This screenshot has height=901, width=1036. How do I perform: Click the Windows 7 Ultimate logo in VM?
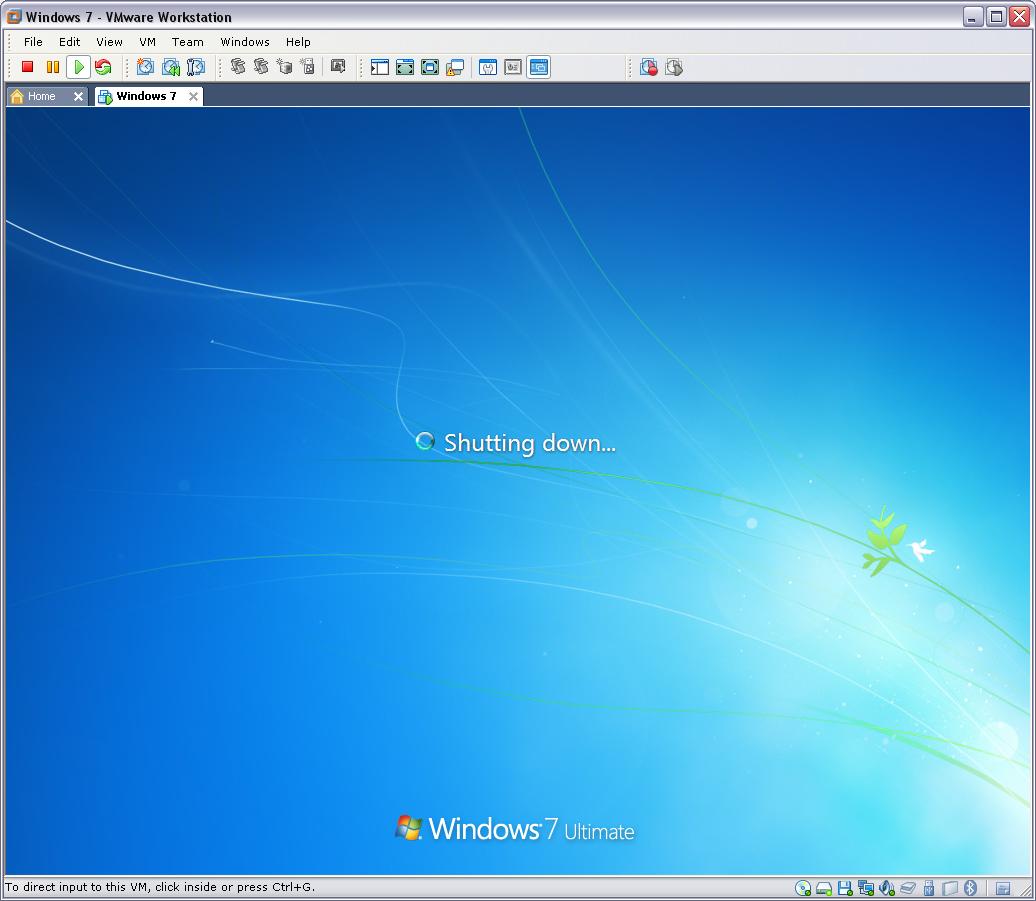pos(515,828)
